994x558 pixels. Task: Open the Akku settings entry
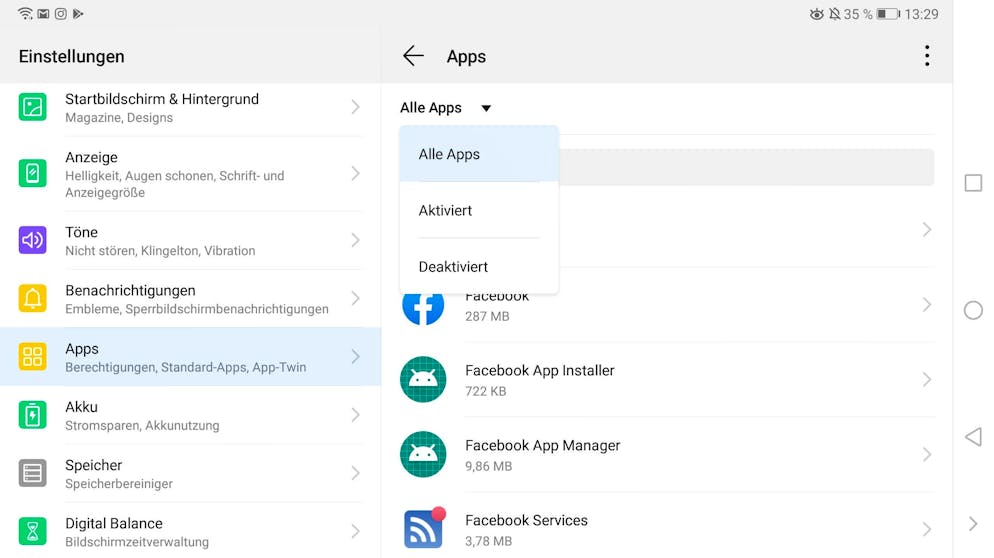coord(190,415)
